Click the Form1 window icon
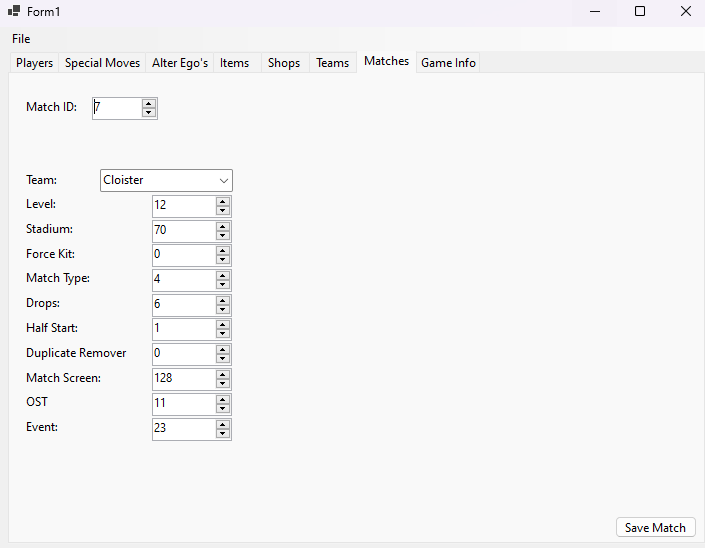Screen dimensions: 705x548 click(x=14, y=11)
